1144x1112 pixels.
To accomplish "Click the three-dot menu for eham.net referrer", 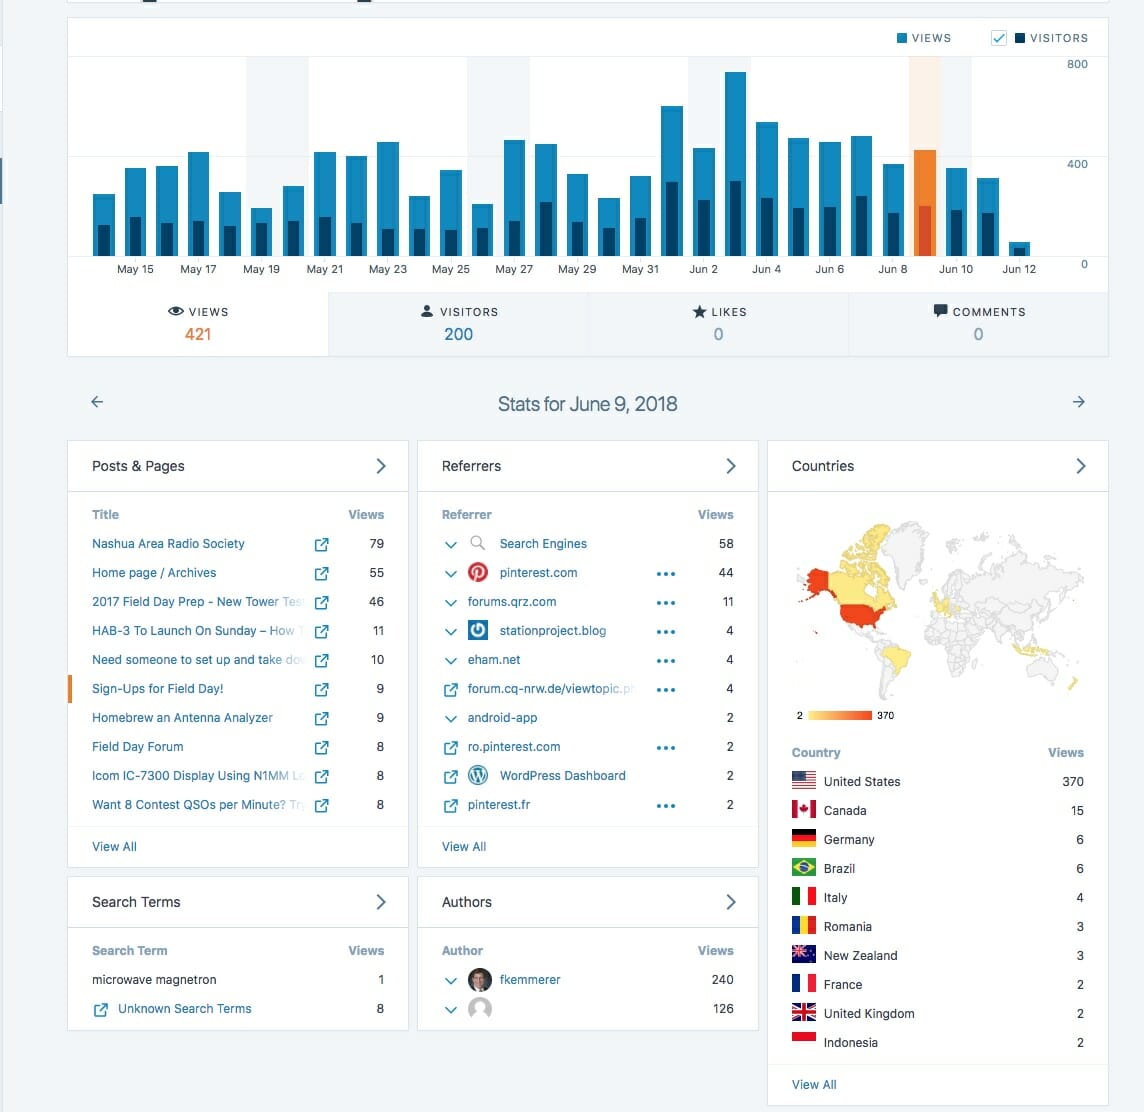I will (x=666, y=661).
